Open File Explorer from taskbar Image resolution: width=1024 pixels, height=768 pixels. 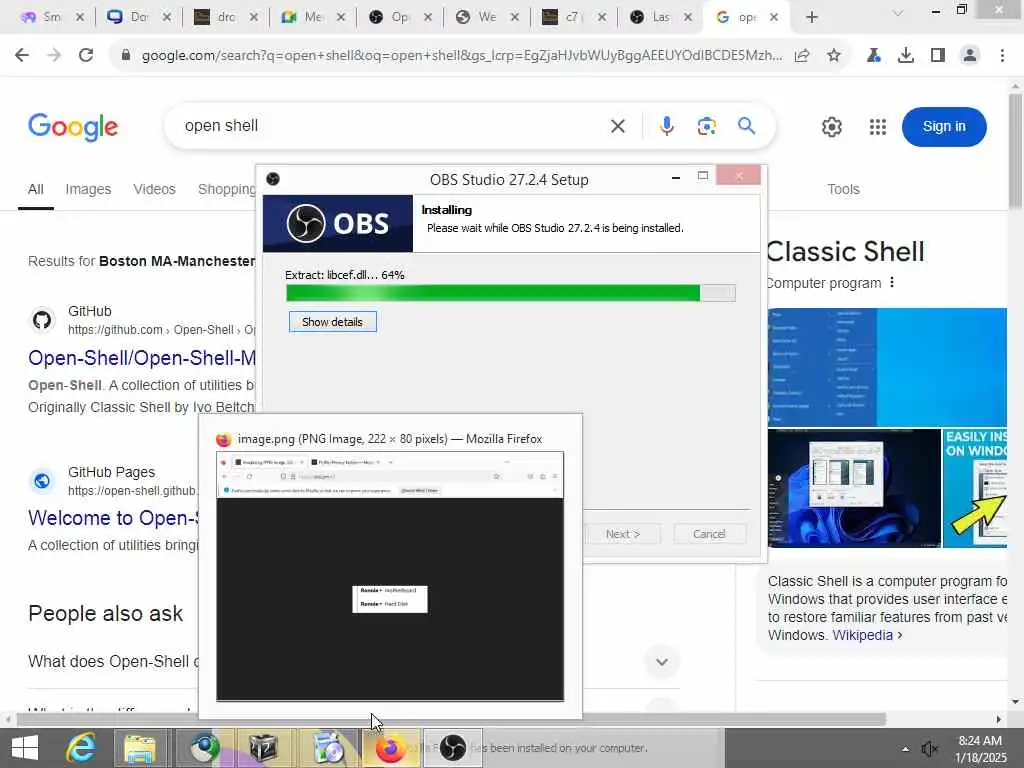click(x=140, y=748)
